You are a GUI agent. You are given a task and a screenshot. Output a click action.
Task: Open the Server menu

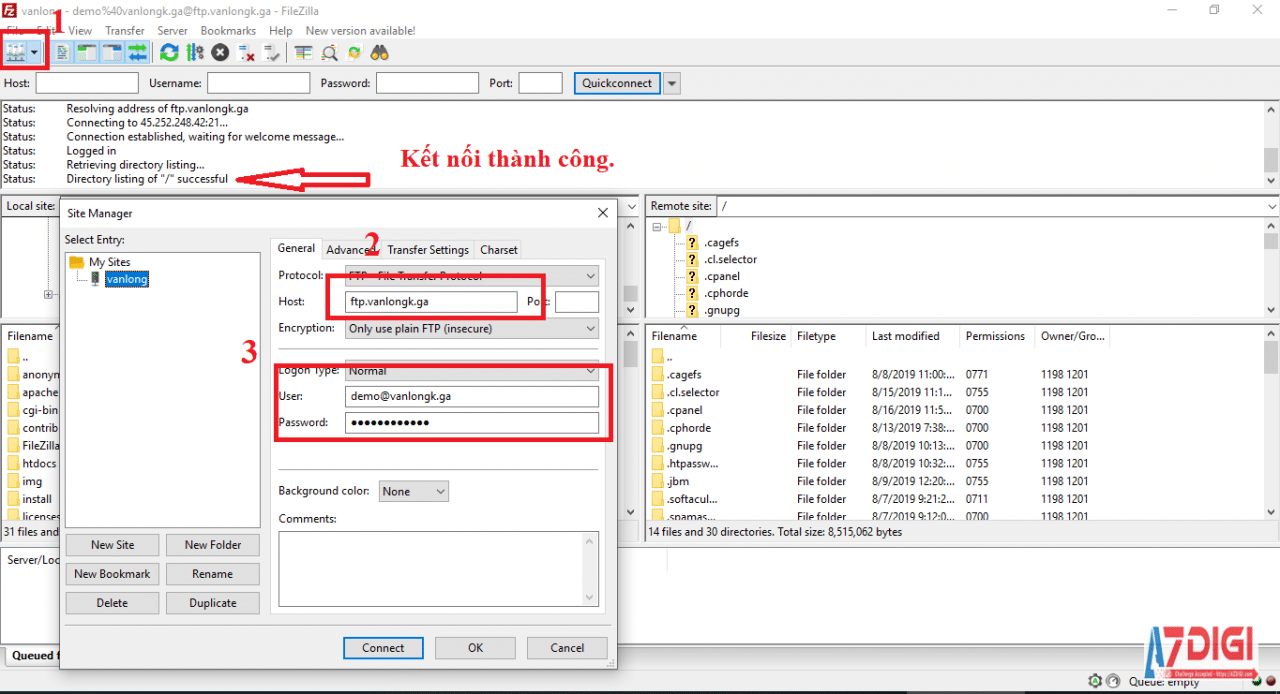pos(172,31)
